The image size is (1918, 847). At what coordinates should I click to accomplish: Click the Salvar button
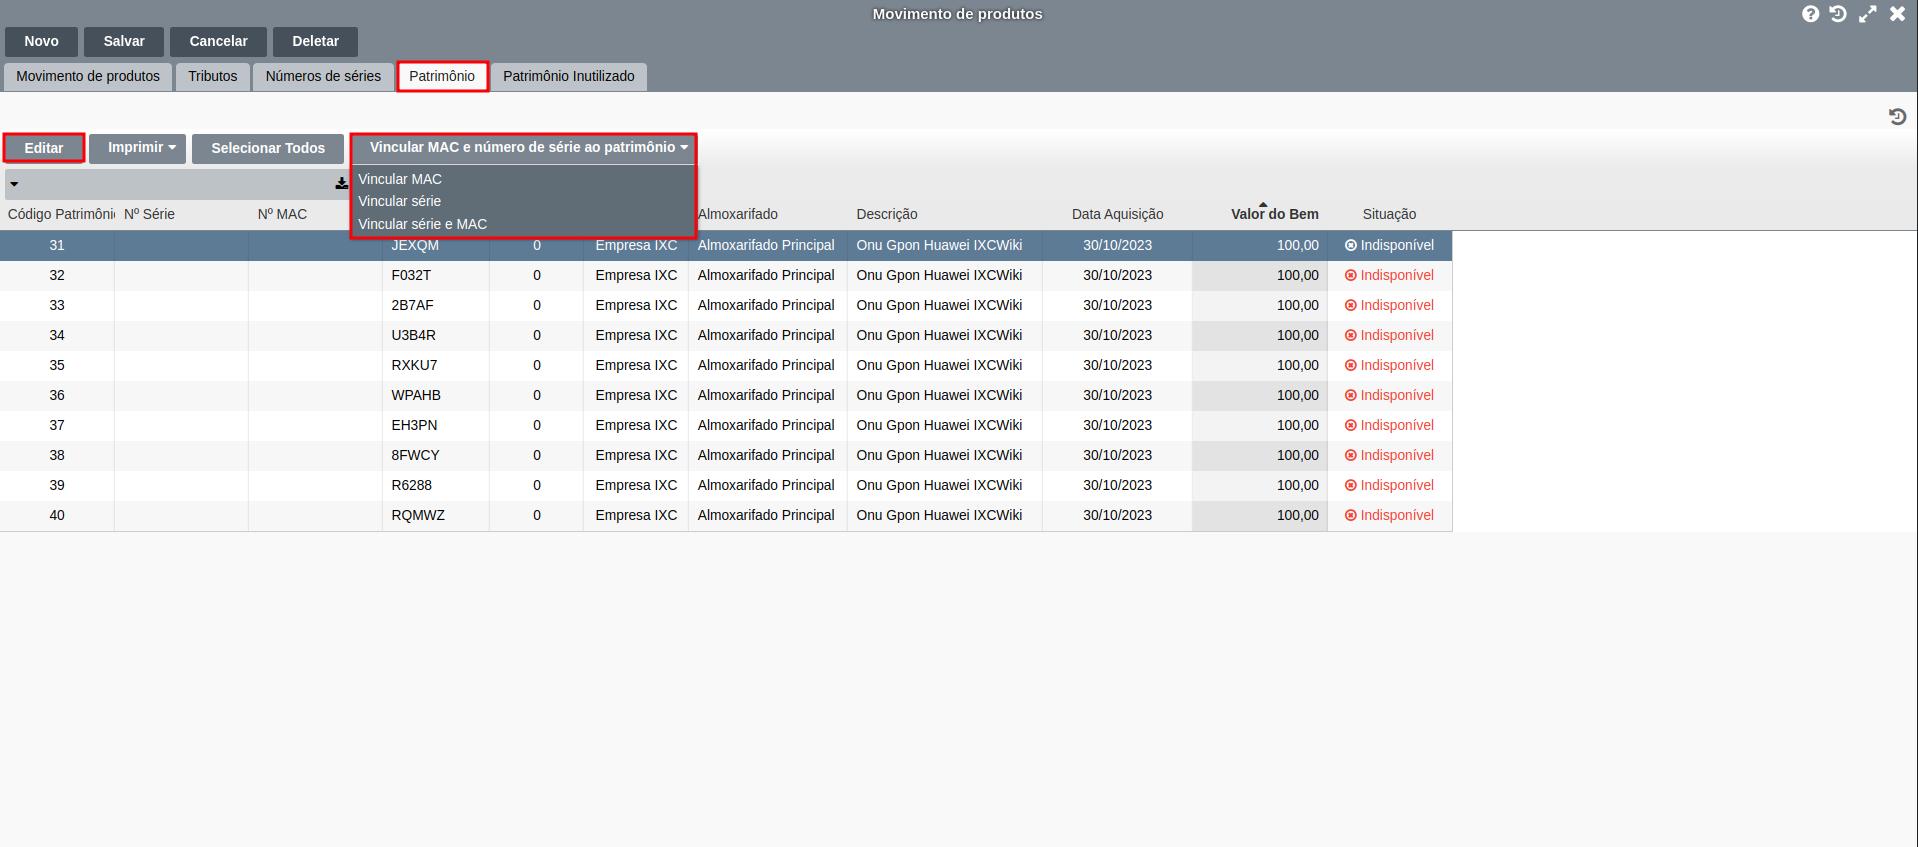point(124,41)
